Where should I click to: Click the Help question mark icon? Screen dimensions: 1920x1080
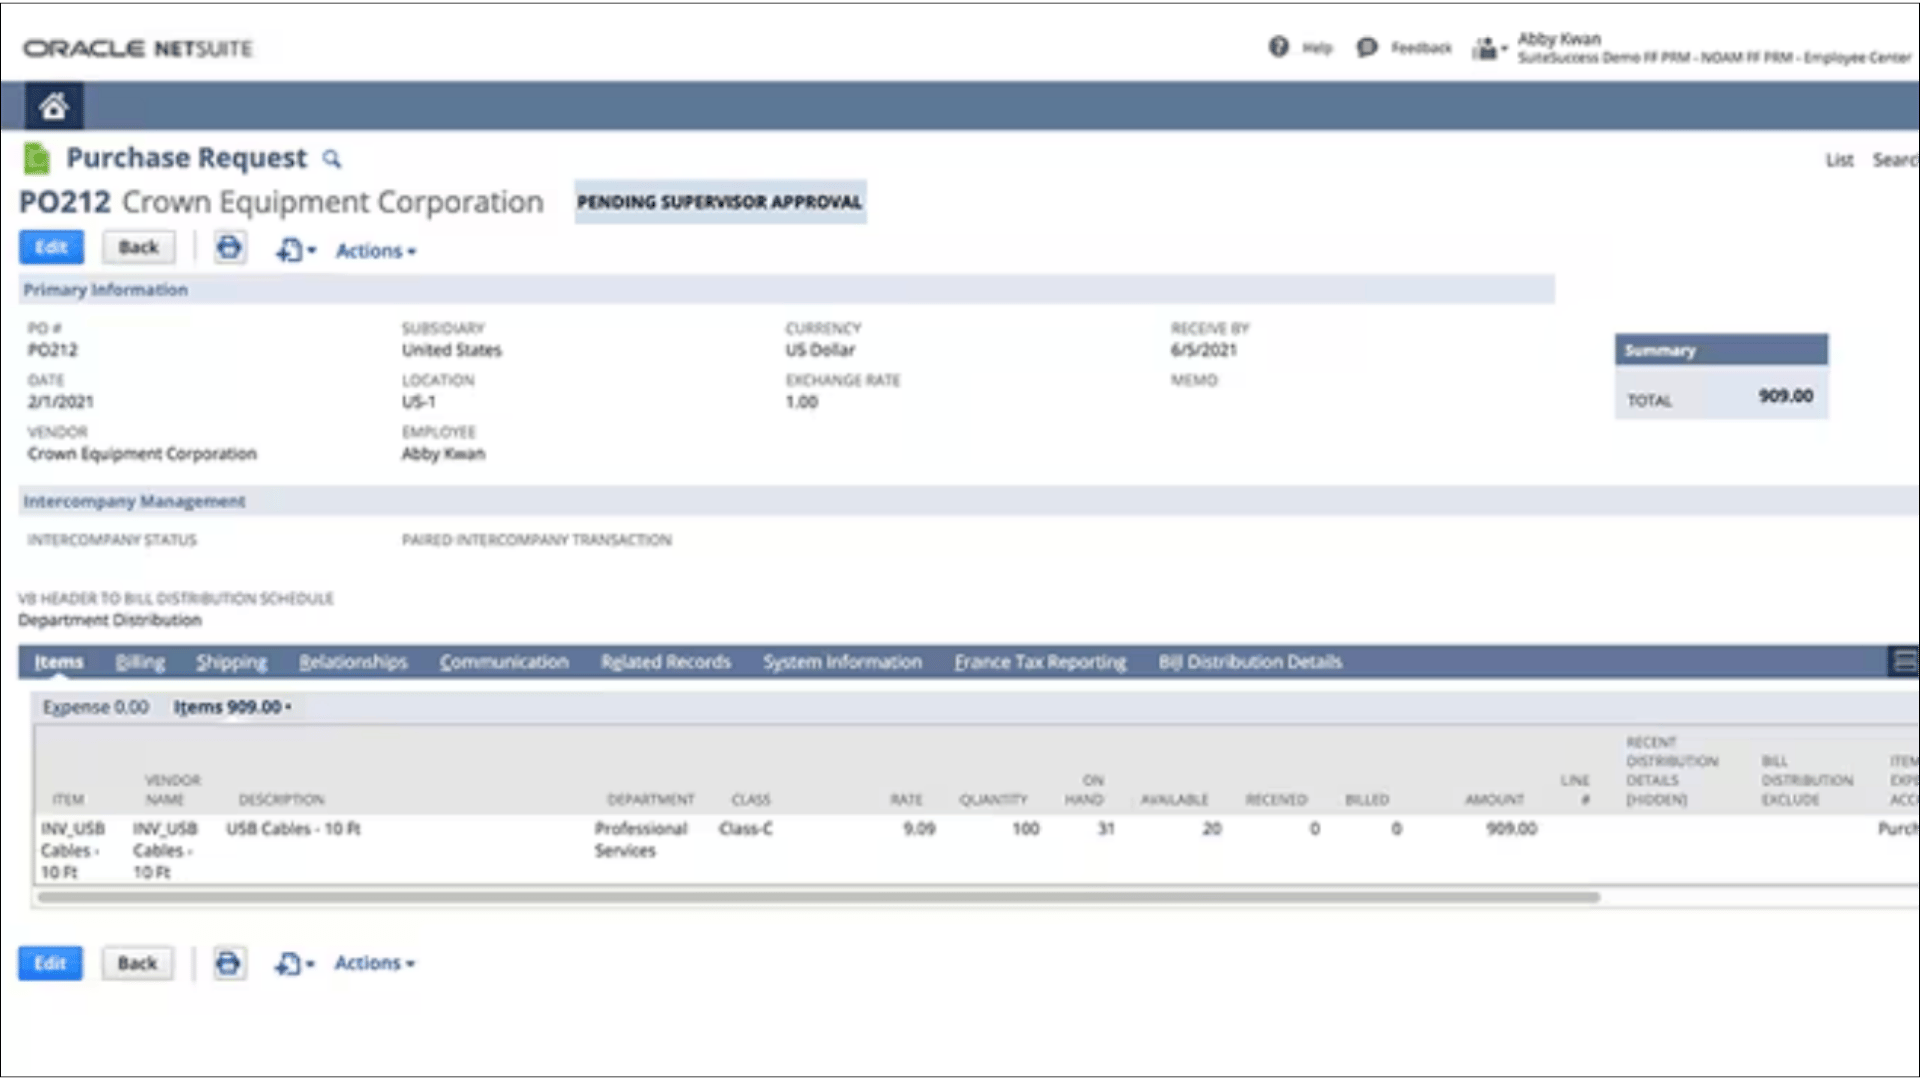[1278, 47]
